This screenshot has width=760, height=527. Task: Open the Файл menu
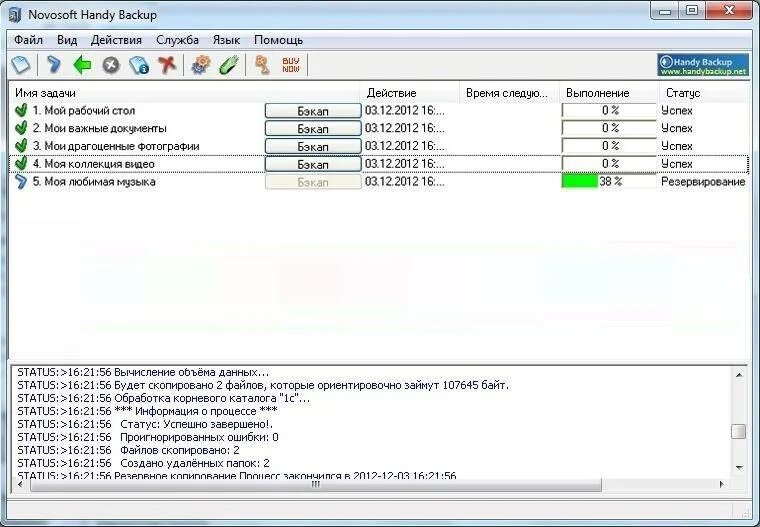pyautogui.click(x=28, y=40)
